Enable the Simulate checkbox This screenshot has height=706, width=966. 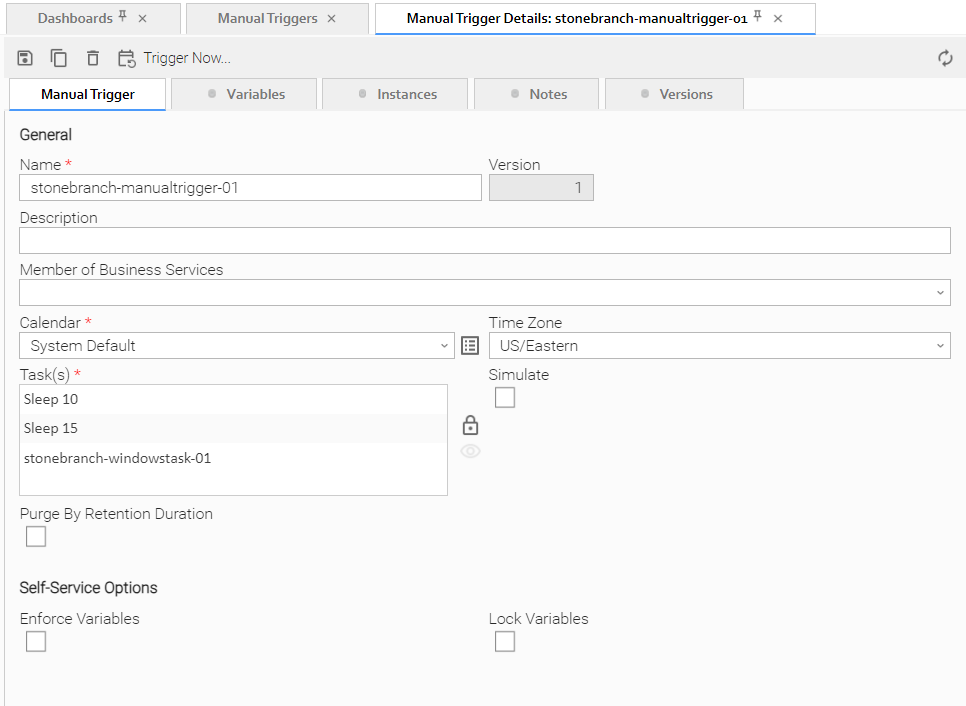[505, 398]
